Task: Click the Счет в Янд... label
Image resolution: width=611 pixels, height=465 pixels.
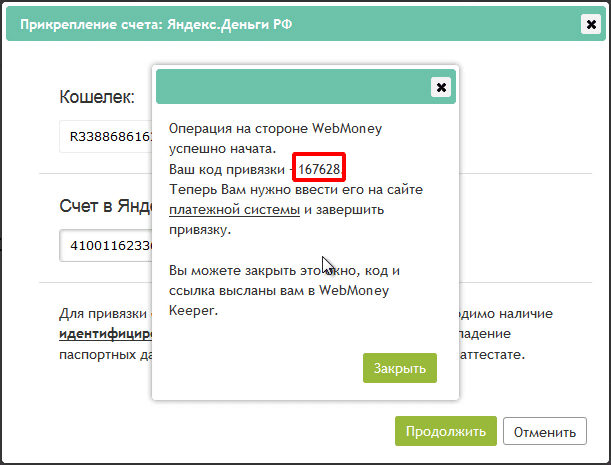Action: click(106, 206)
